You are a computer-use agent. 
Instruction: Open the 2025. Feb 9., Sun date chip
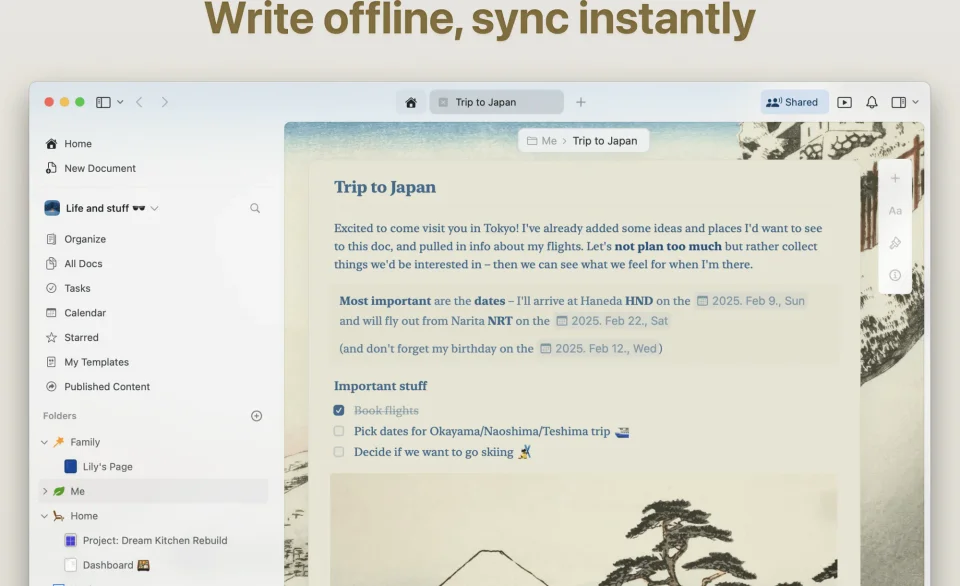751,301
